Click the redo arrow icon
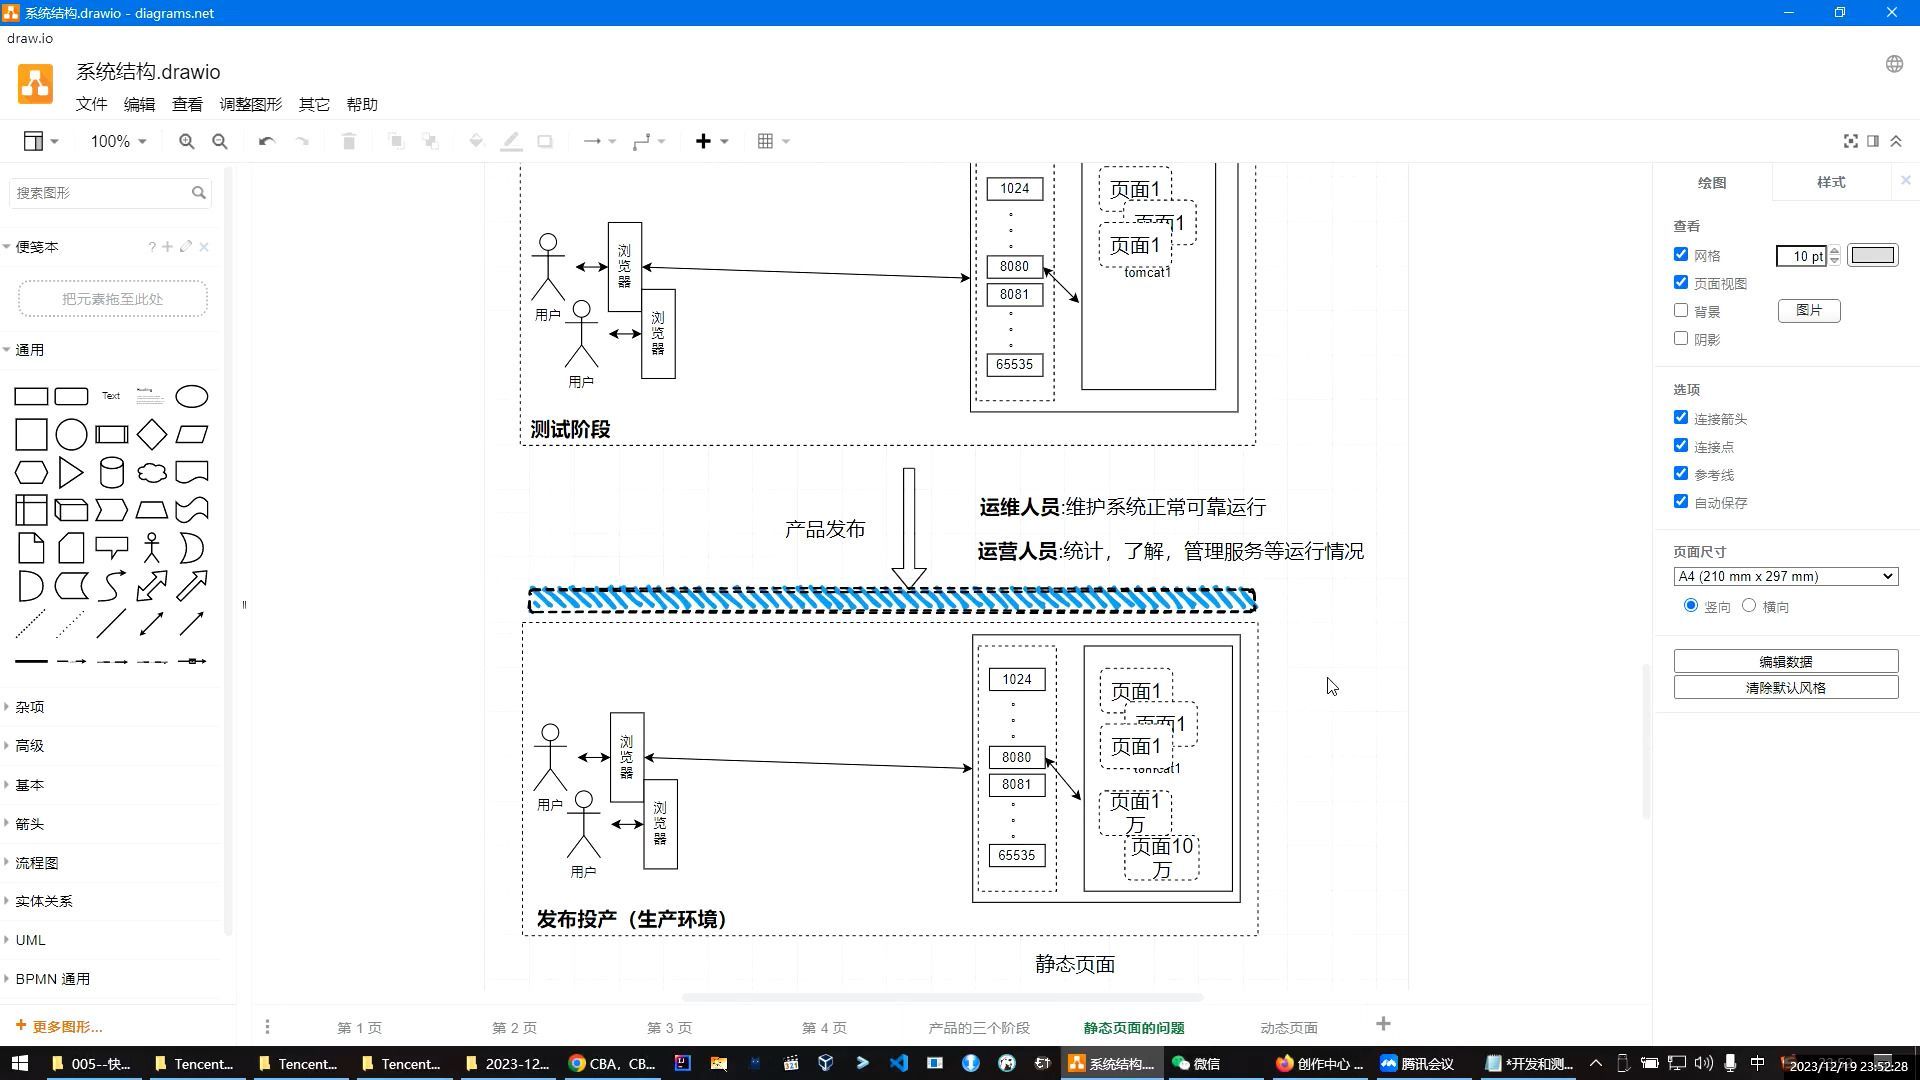 302,141
